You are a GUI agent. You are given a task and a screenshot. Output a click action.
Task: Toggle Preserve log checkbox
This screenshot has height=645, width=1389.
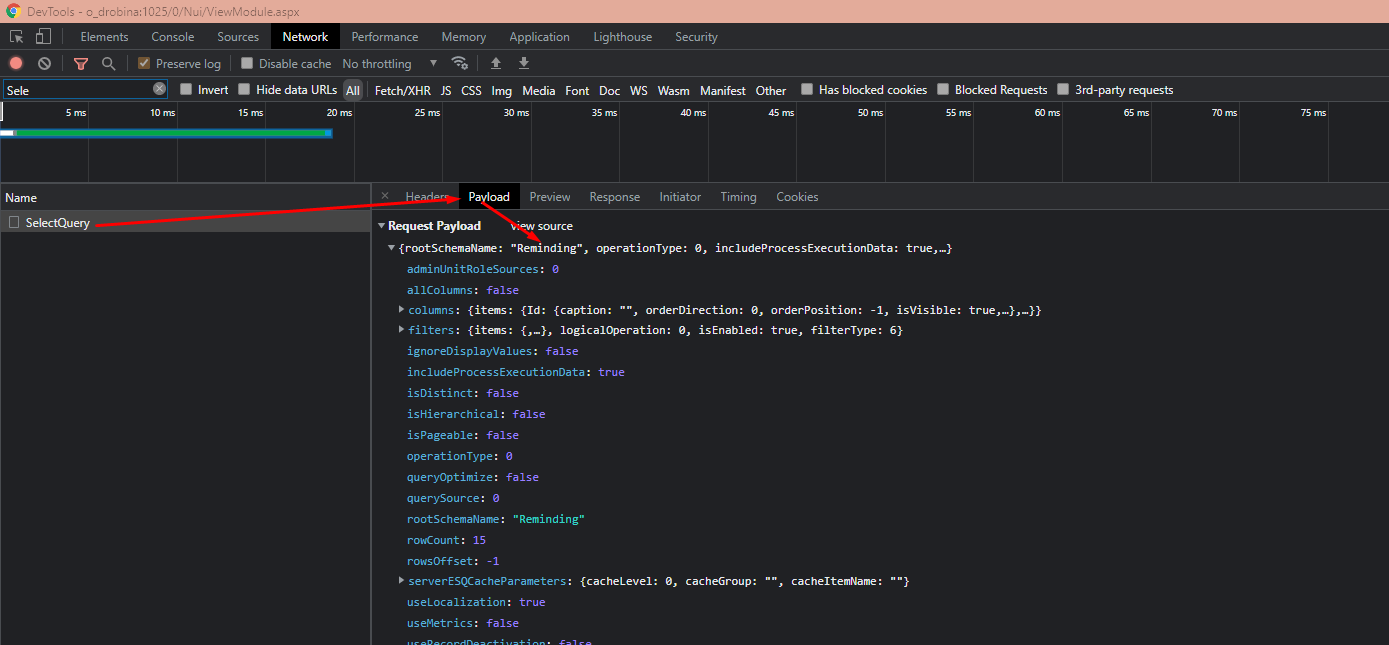pos(144,63)
